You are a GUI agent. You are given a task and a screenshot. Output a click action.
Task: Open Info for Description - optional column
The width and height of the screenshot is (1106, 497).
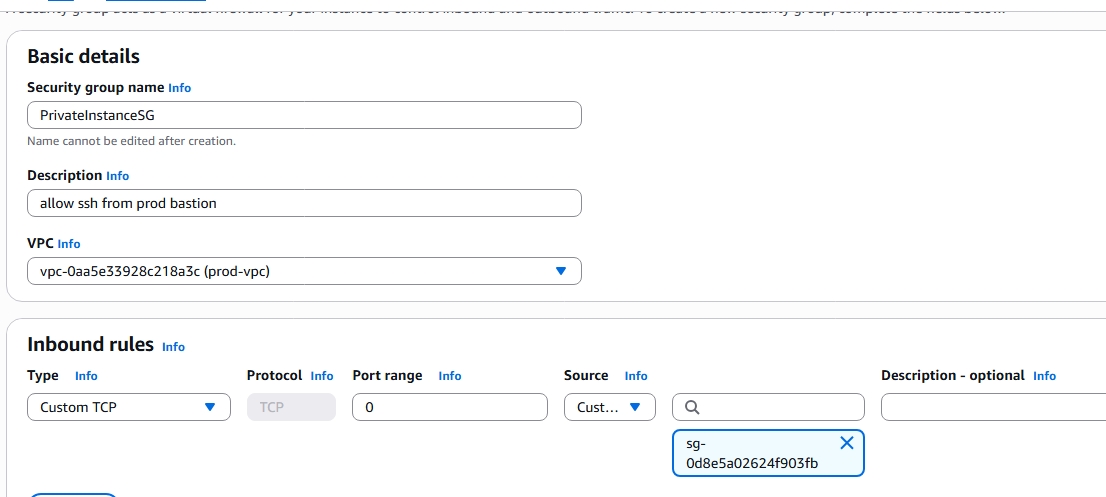[x=1044, y=376]
